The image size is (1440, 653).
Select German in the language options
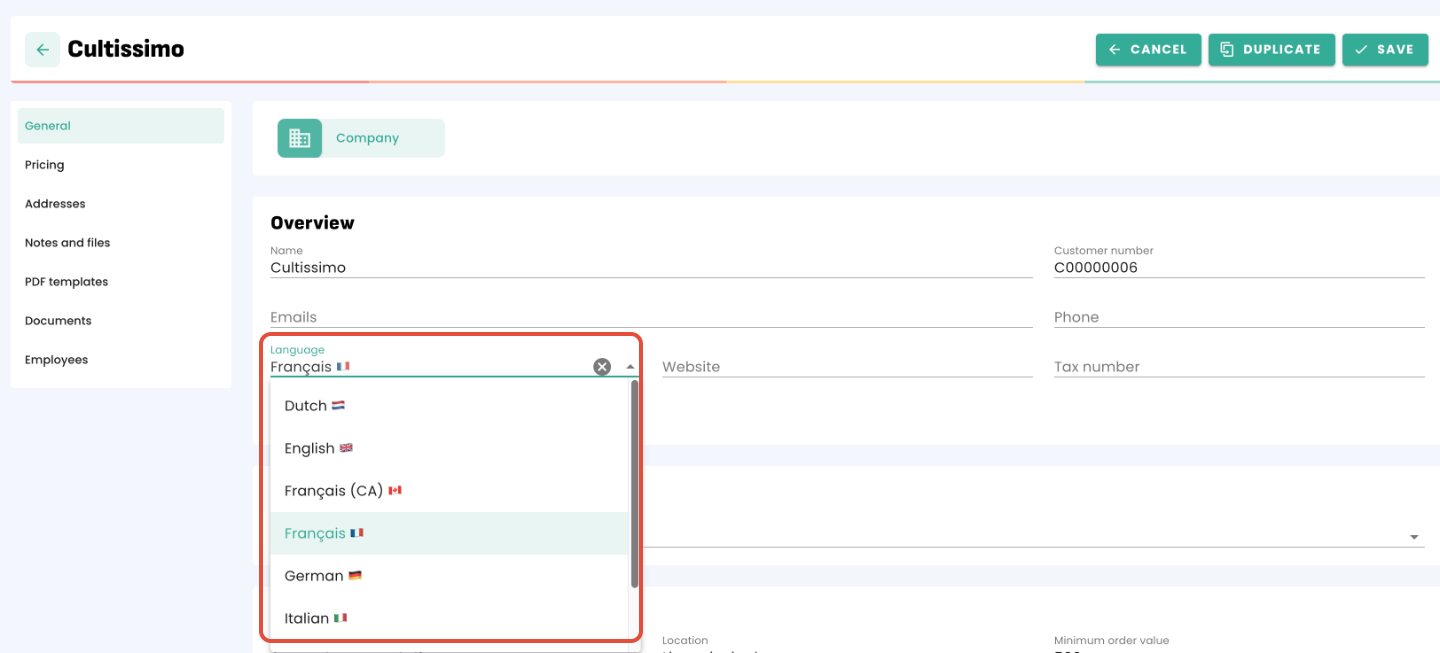[313, 575]
